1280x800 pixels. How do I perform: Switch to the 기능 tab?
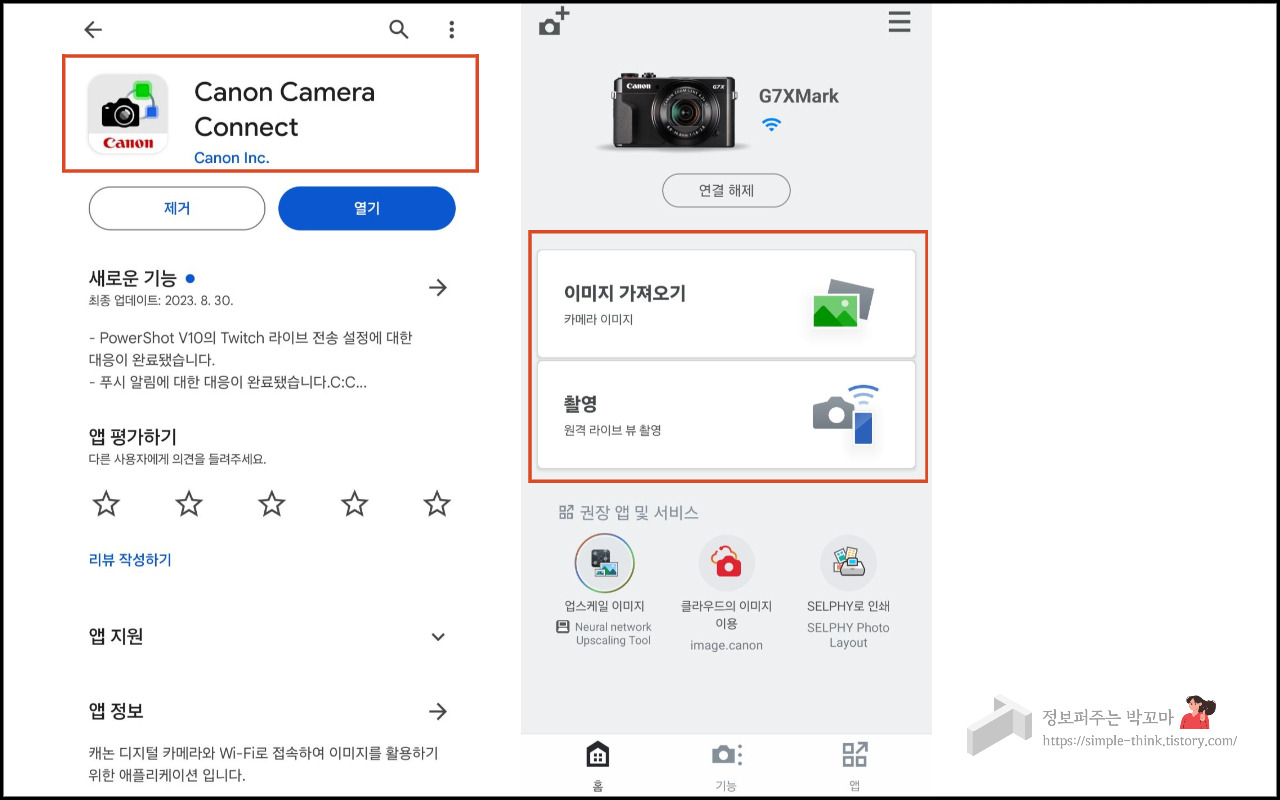pyautogui.click(x=726, y=764)
